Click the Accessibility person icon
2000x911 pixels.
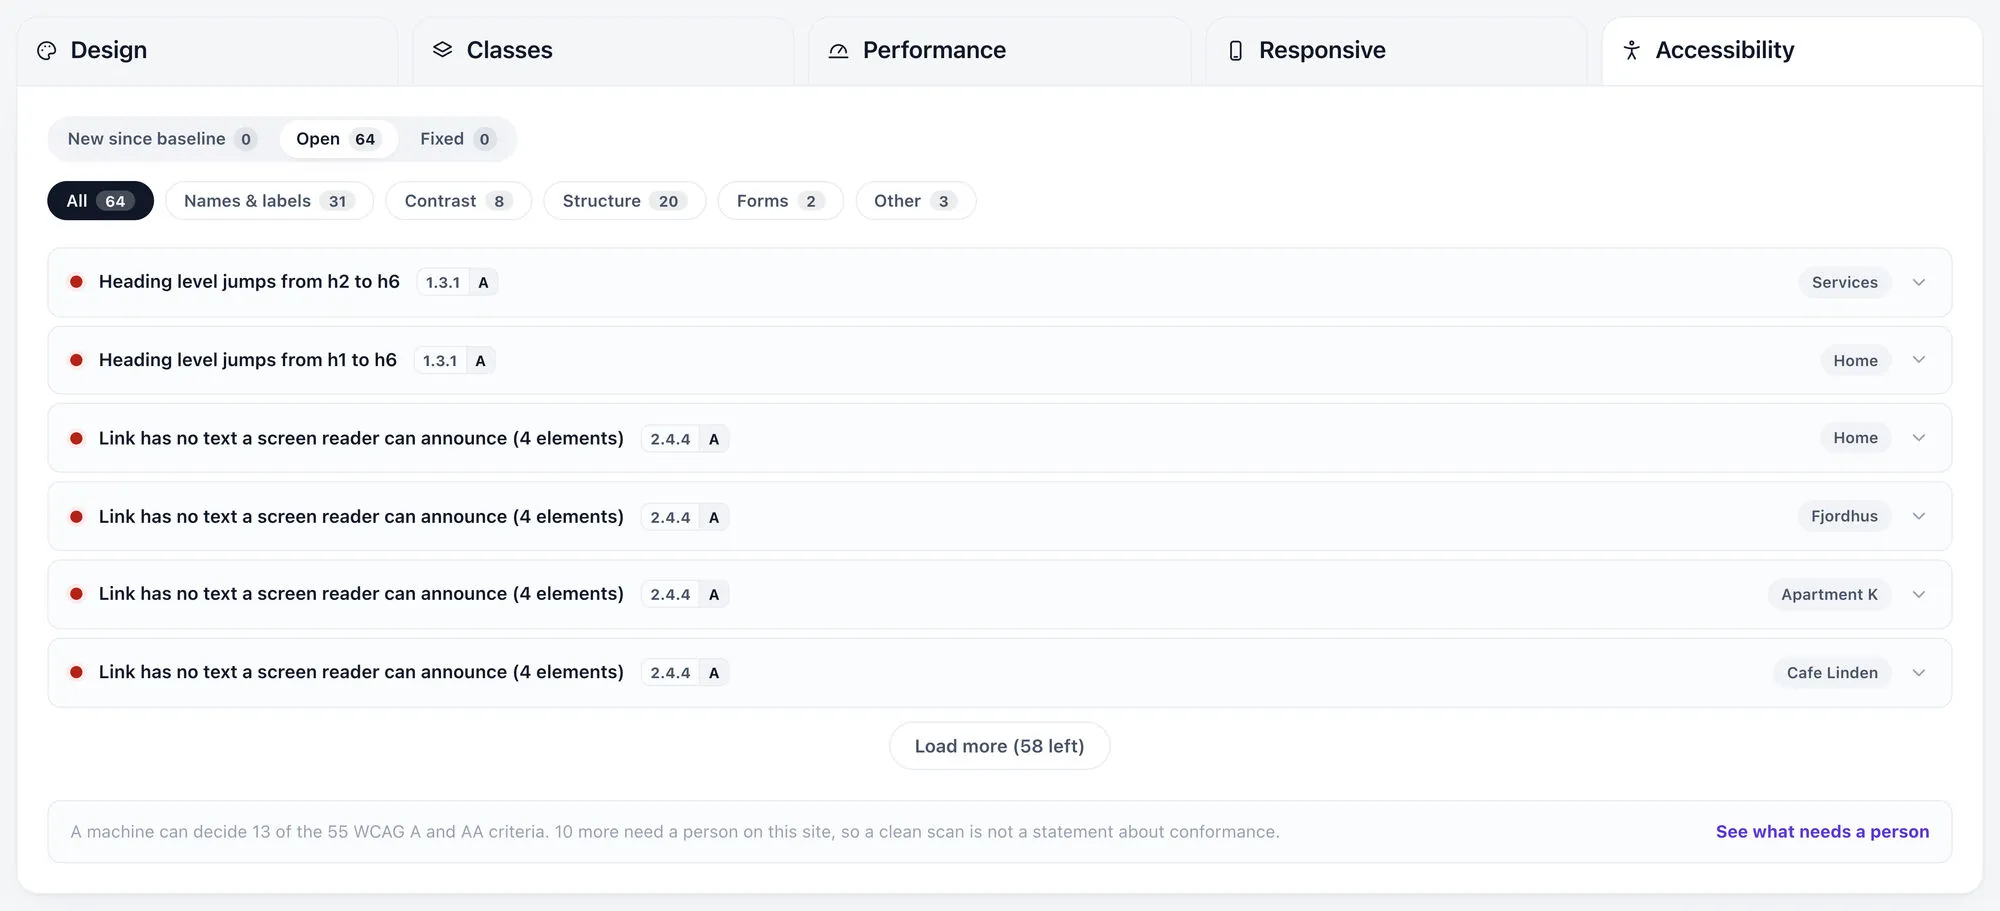coord(1631,50)
